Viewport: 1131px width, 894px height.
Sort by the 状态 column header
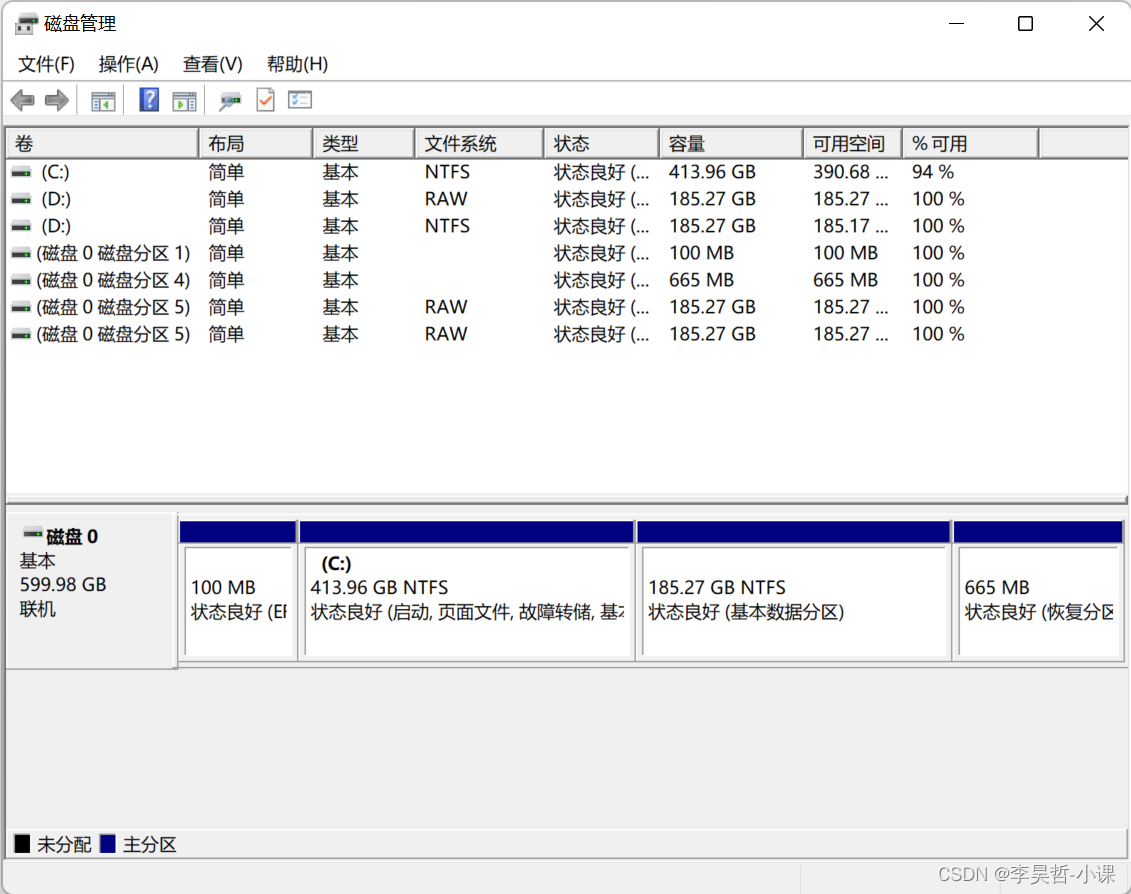(602, 144)
